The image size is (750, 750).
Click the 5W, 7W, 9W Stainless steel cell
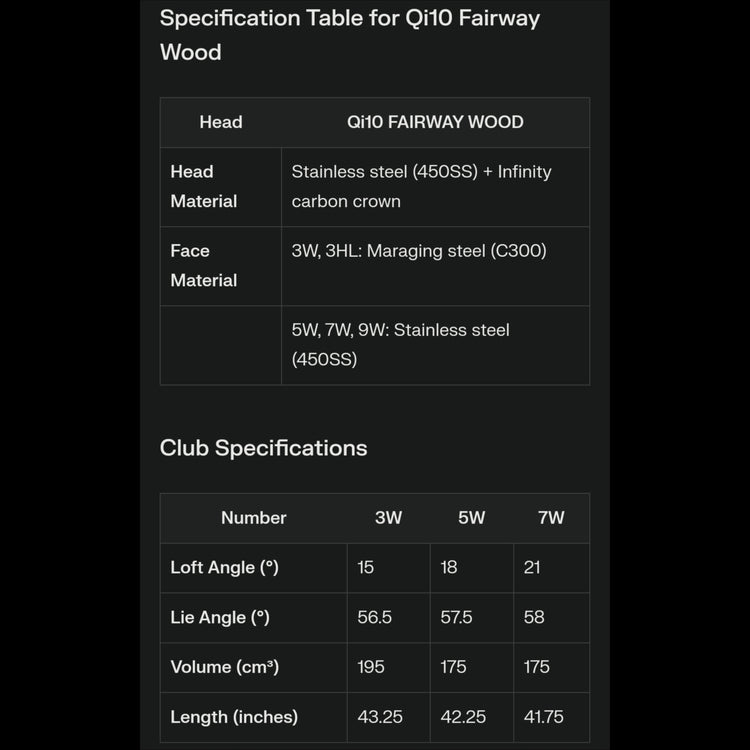point(400,344)
